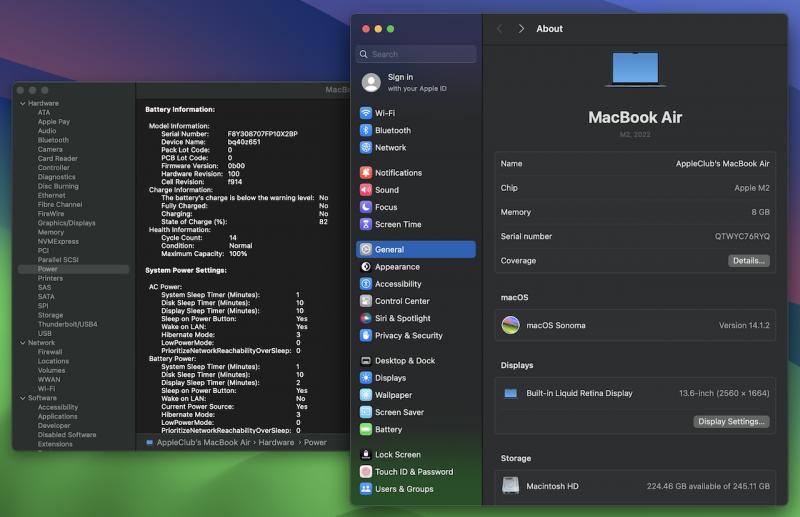This screenshot has width=800, height=517.
Task: Open the Notifications bell icon
Action: [366, 173]
